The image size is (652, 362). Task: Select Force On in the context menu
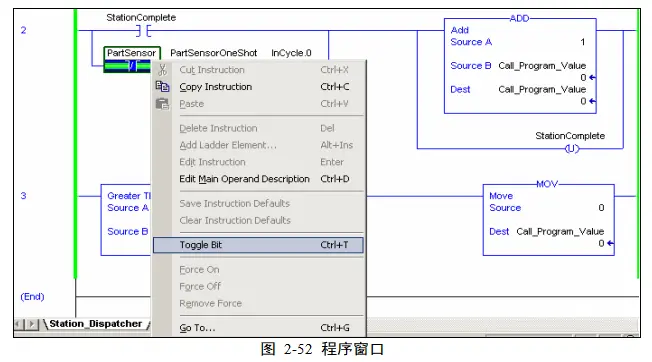pyautogui.click(x=258, y=270)
